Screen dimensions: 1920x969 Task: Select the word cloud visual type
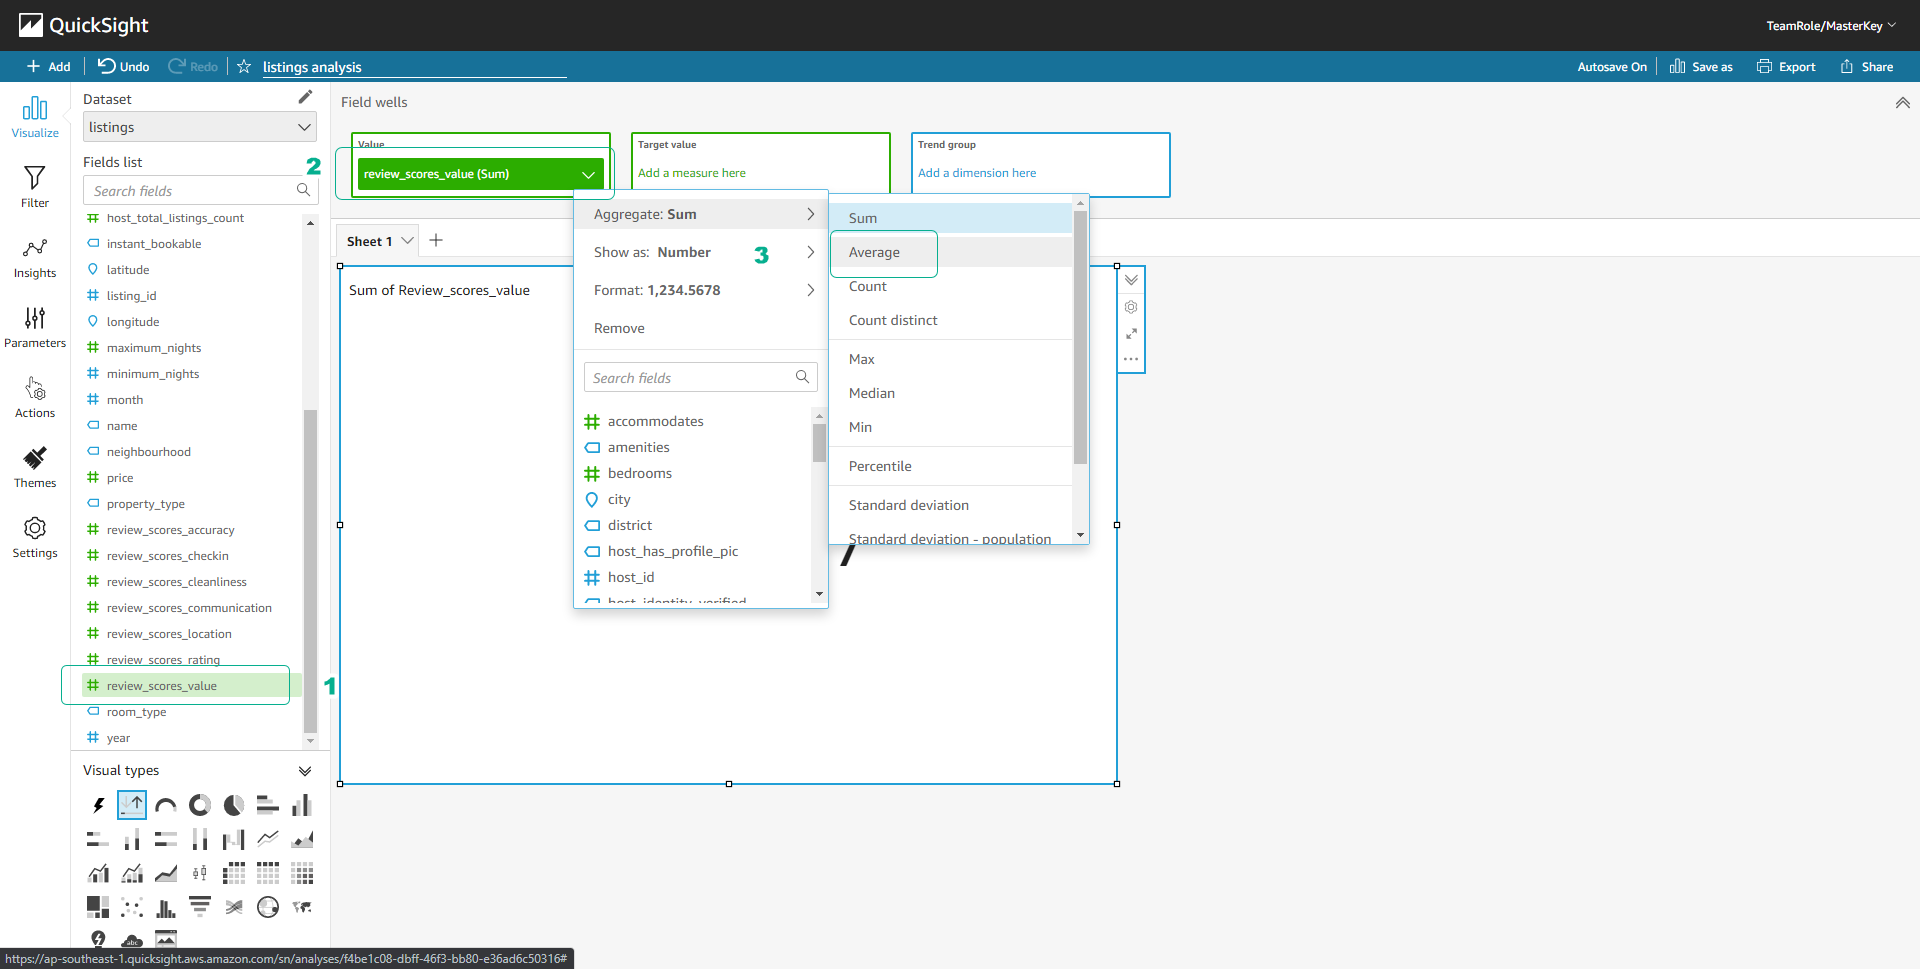tap(132, 940)
